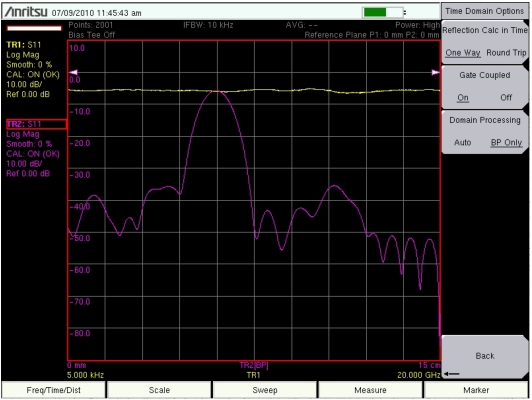This screenshot has height=400, width=532.
Task: Open the Marker menu
Action: [x=476, y=390]
